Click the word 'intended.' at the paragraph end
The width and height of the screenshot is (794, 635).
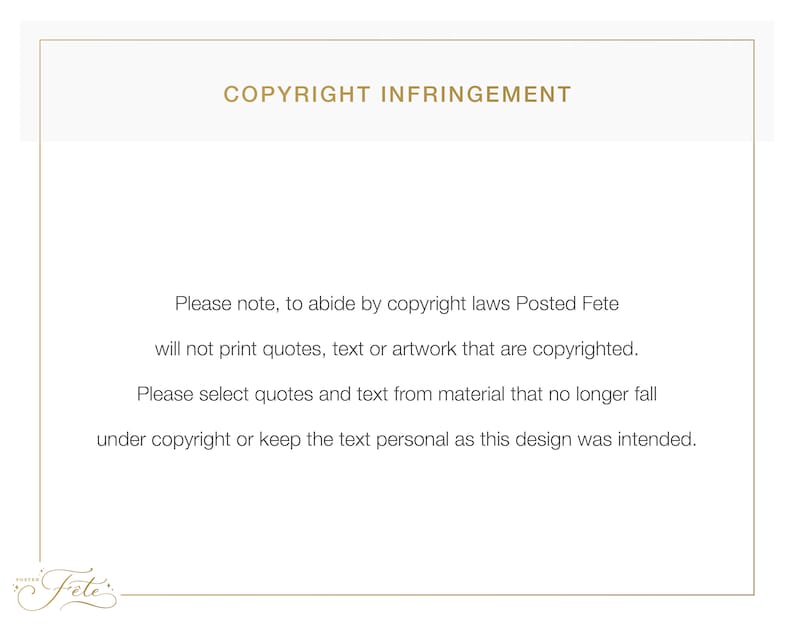(657, 439)
